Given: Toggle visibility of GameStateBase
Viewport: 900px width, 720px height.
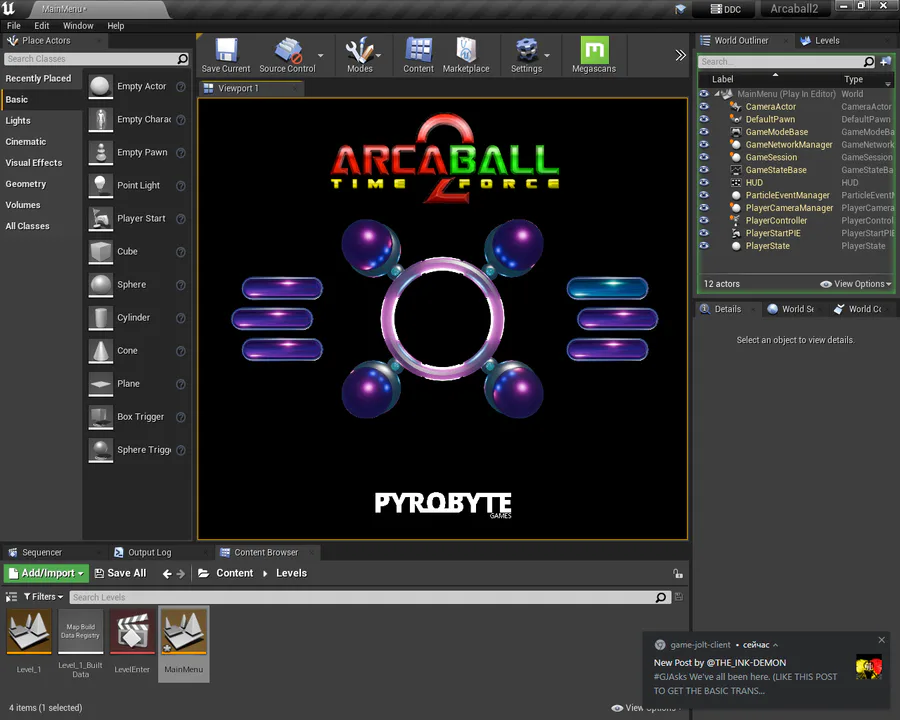Looking at the screenshot, I should 704,169.
